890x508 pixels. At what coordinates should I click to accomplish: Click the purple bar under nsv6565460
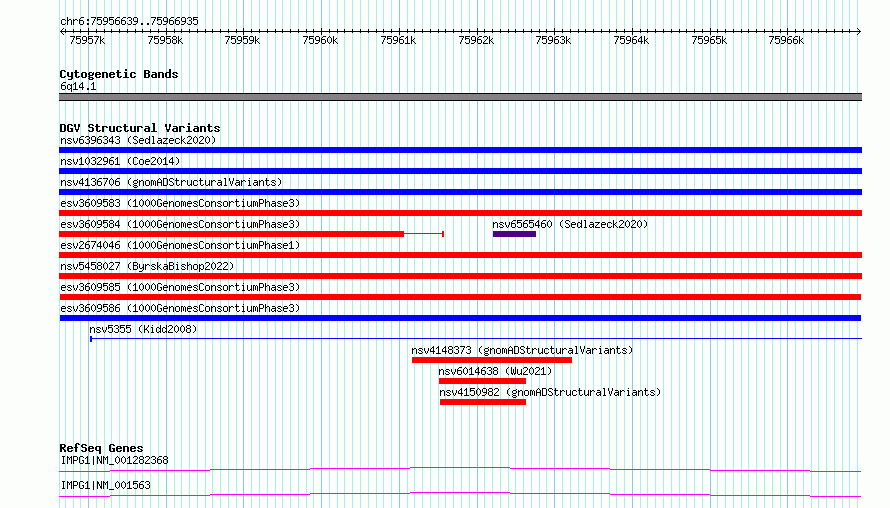(x=514, y=234)
